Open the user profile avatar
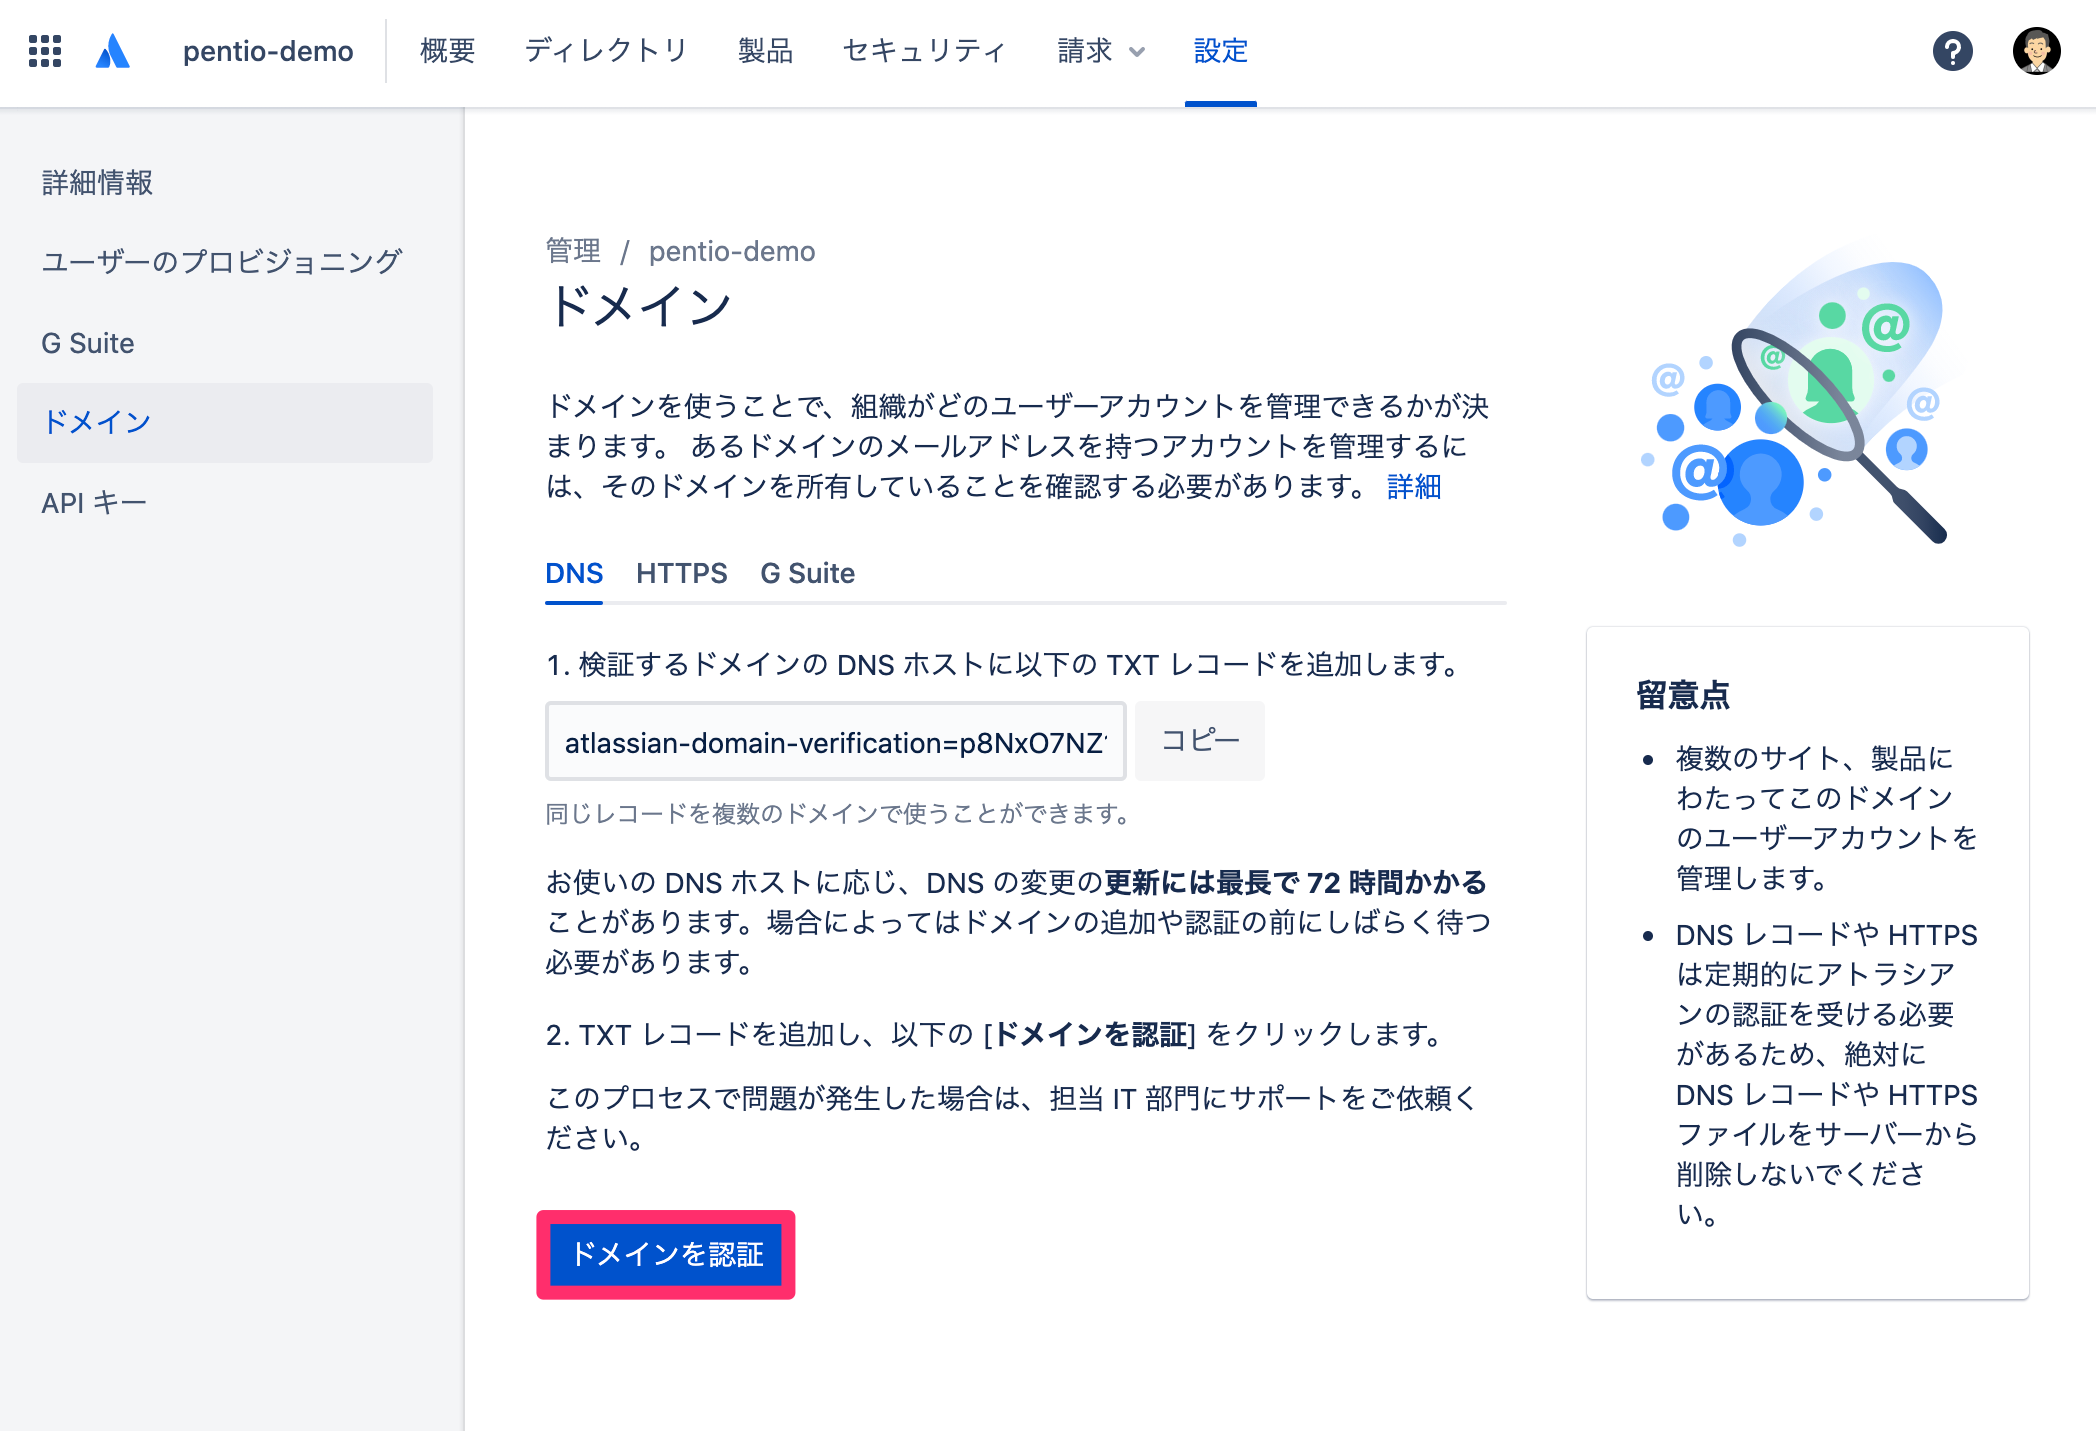Viewport: 2096px width, 1431px height. [2036, 51]
